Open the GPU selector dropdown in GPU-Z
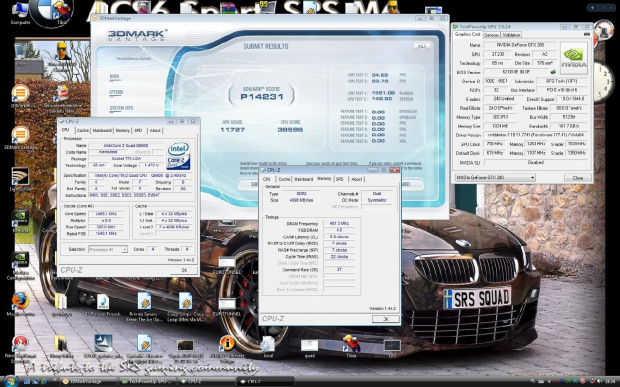 (495, 178)
